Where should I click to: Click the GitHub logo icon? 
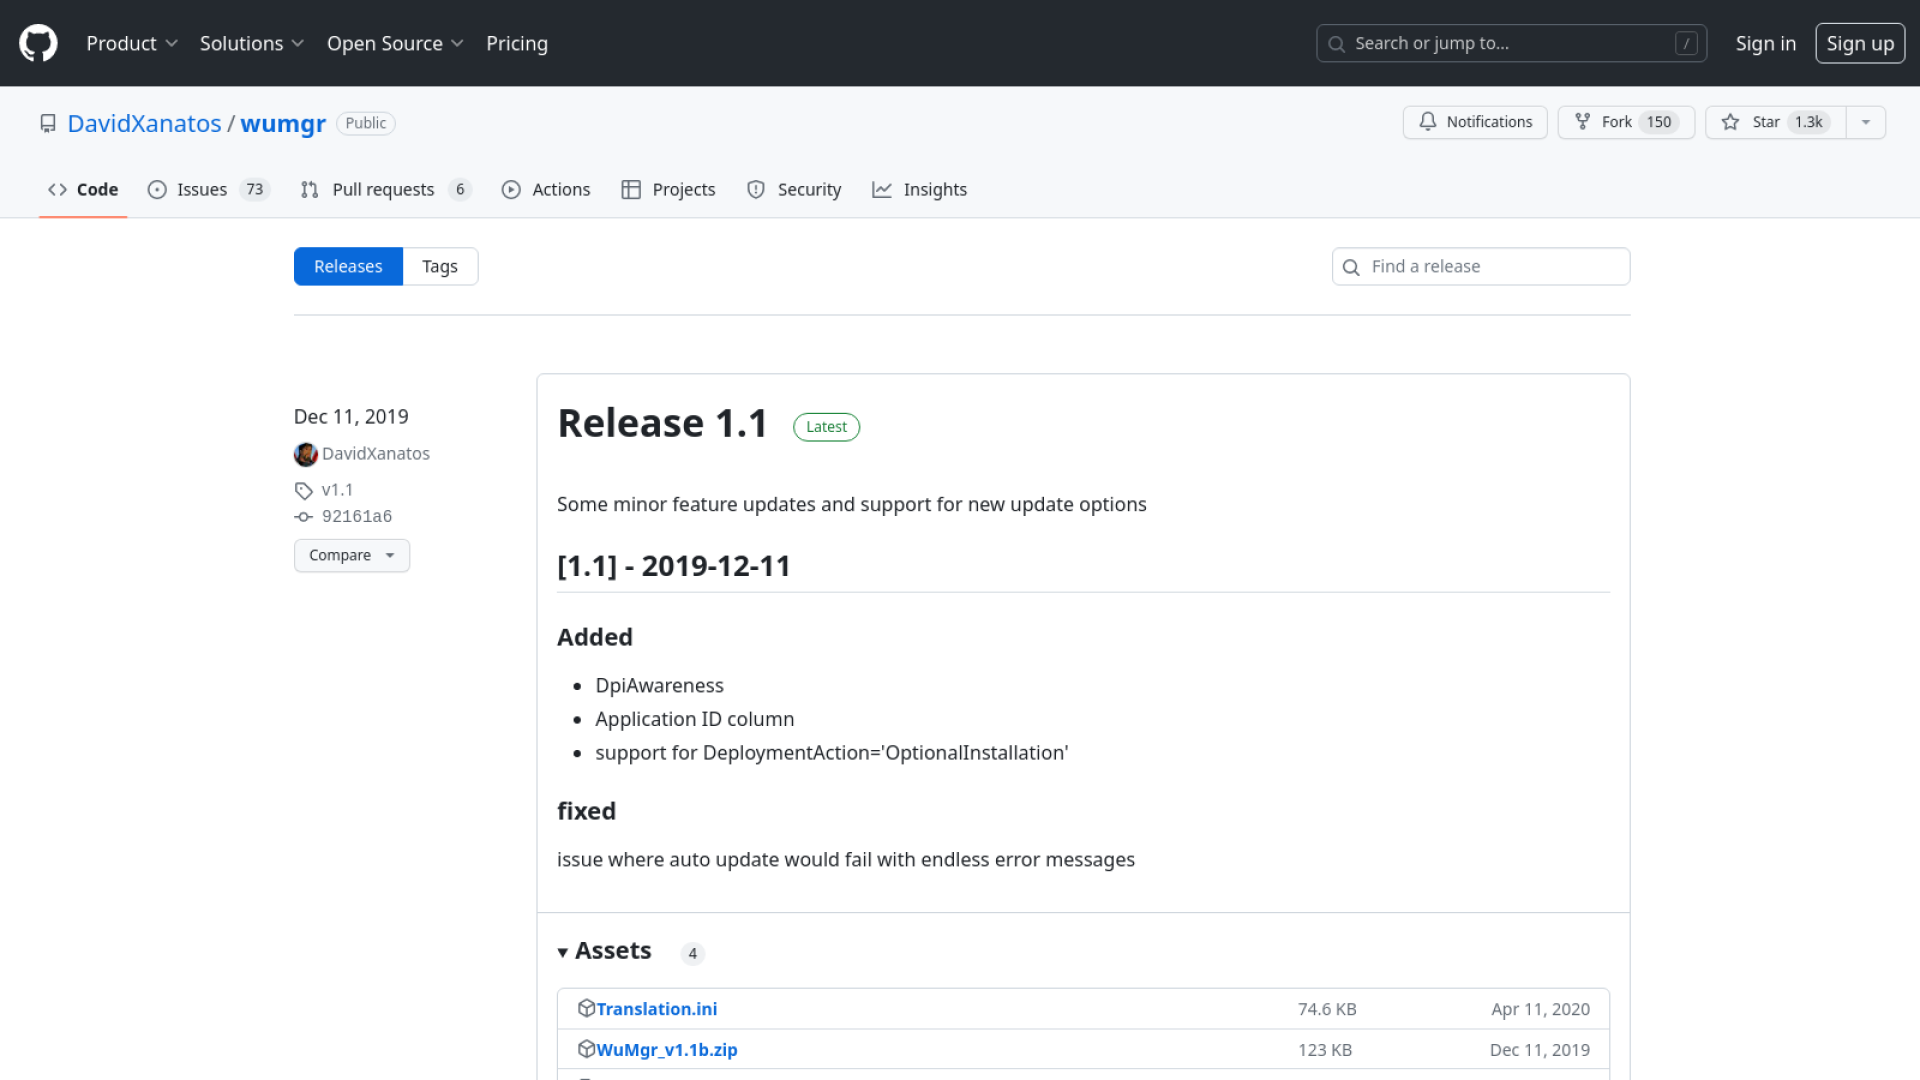coord(38,43)
